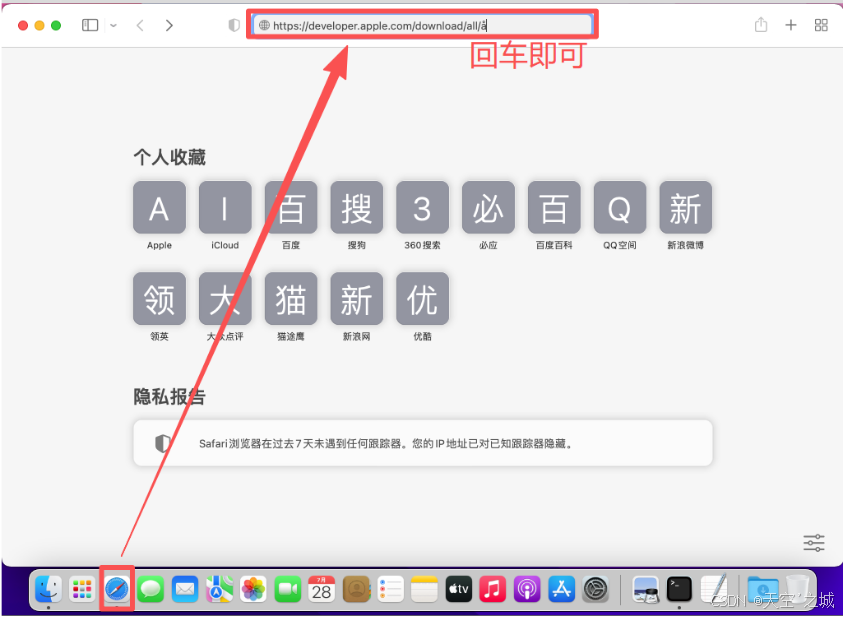
Task: Open the Apple favorite tile
Action: tap(159, 207)
